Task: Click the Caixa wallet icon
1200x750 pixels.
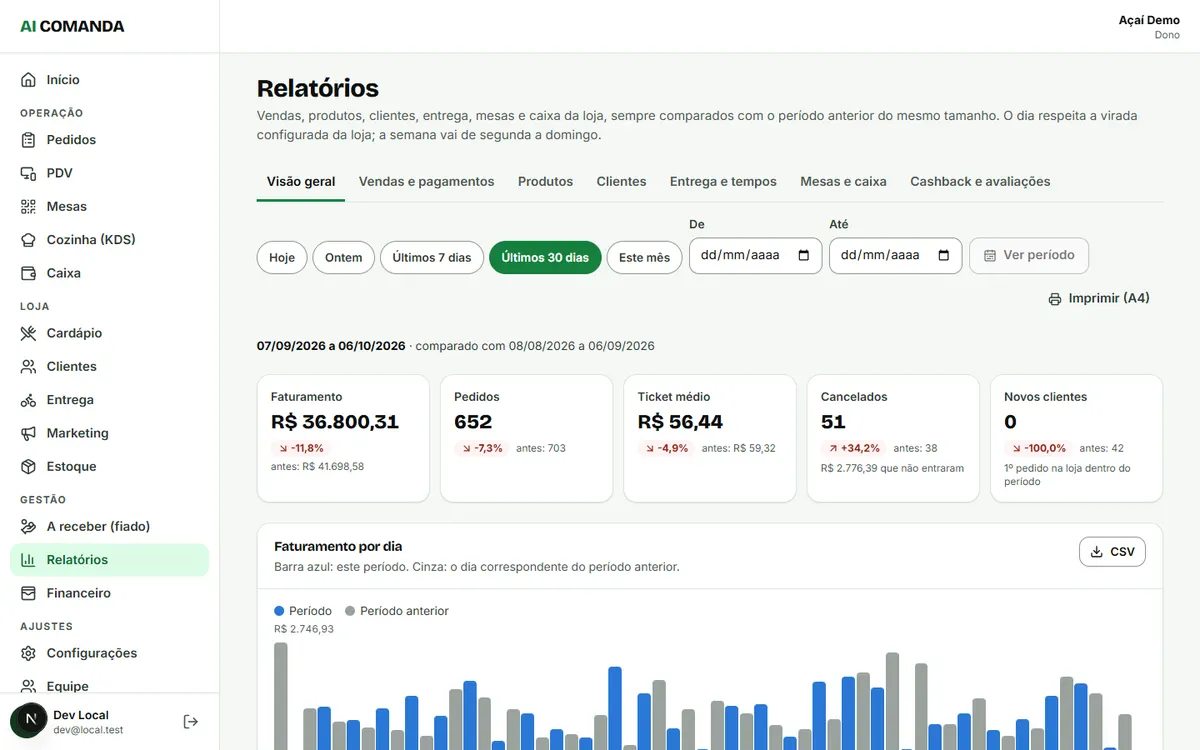Action: click(x=28, y=273)
